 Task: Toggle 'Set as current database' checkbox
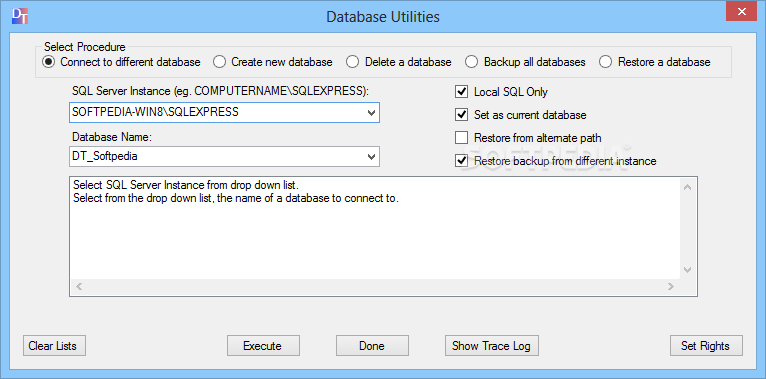pos(461,115)
